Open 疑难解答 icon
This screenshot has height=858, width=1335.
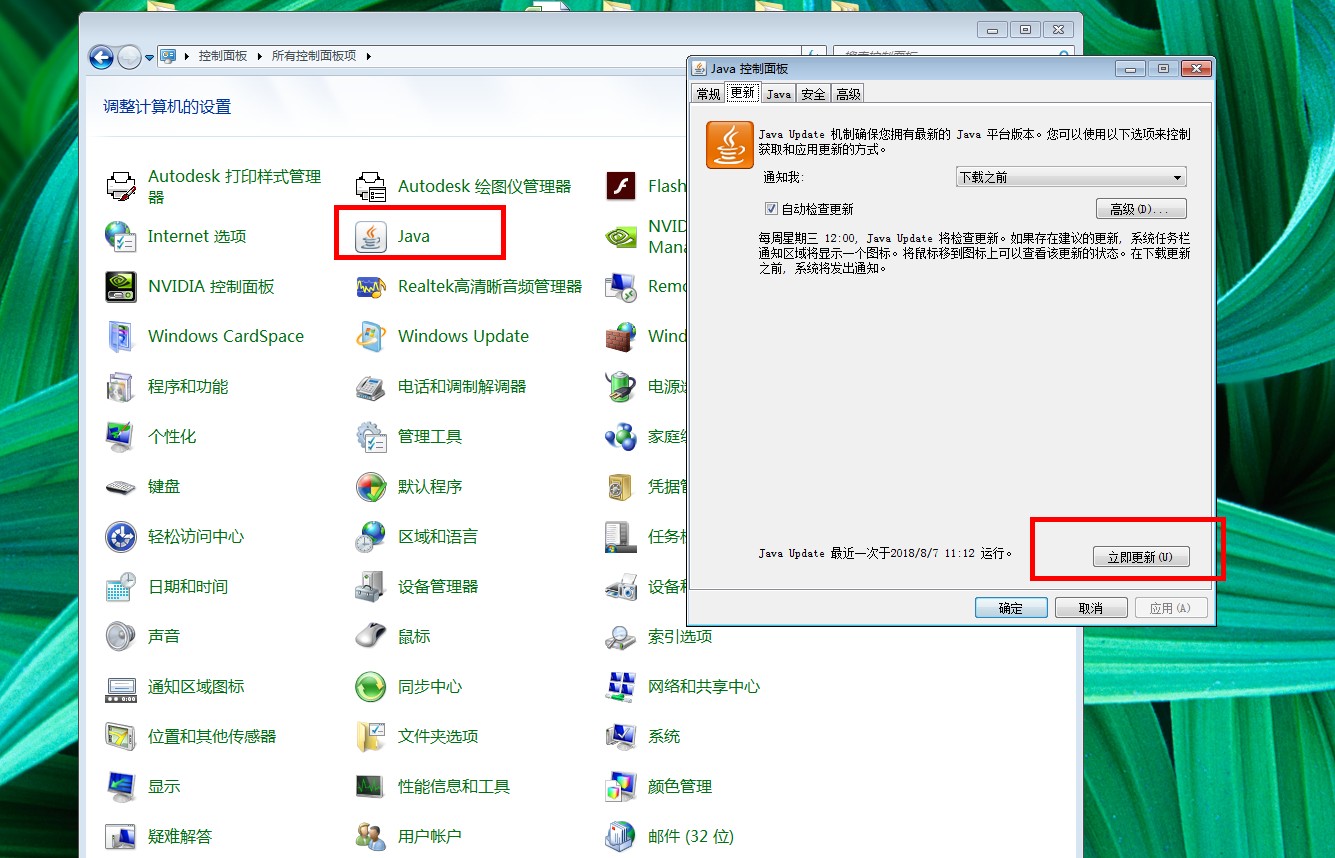pyautogui.click(x=121, y=836)
